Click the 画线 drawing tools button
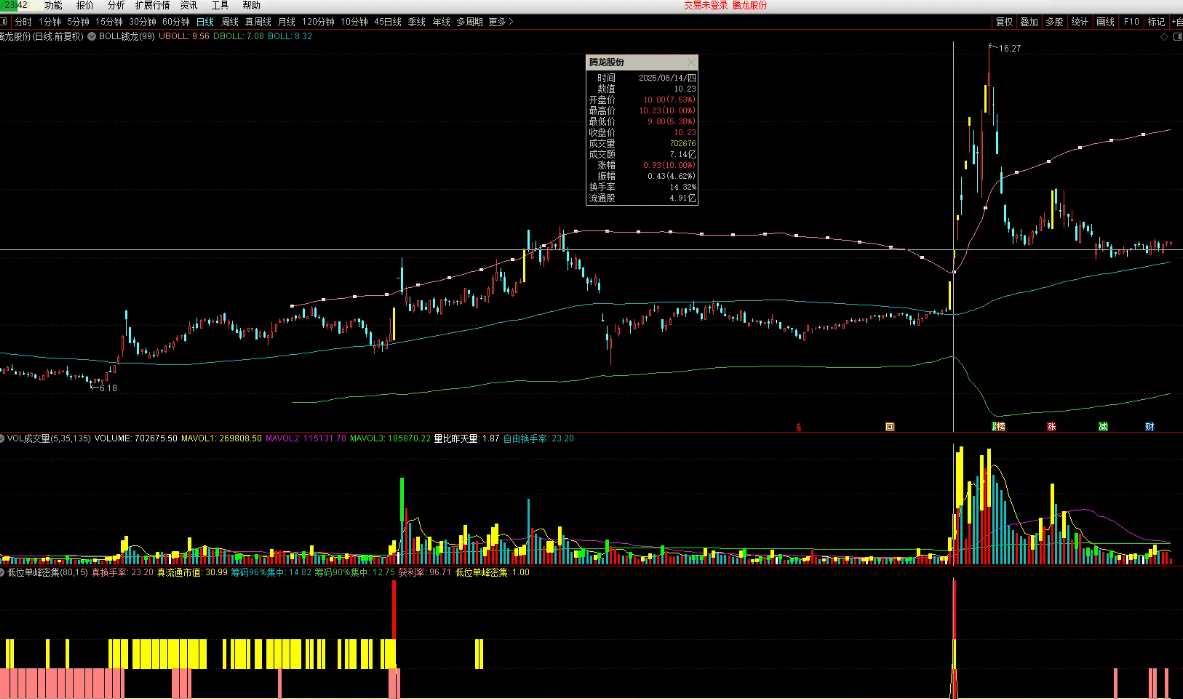Viewport: 1183px width, 699px height. coord(1105,21)
